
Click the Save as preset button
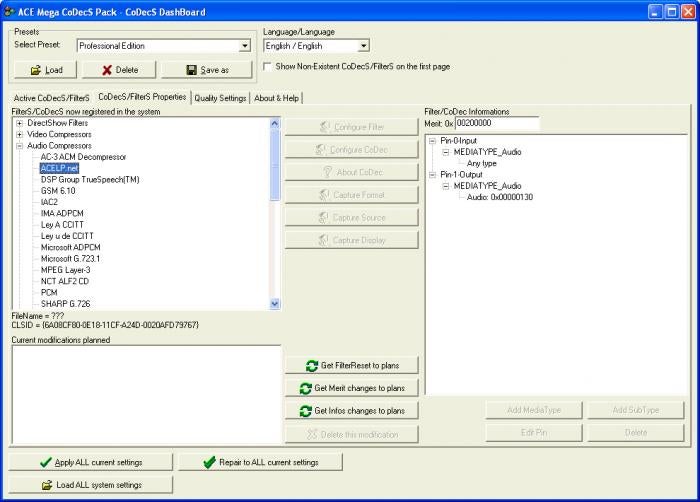207,70
